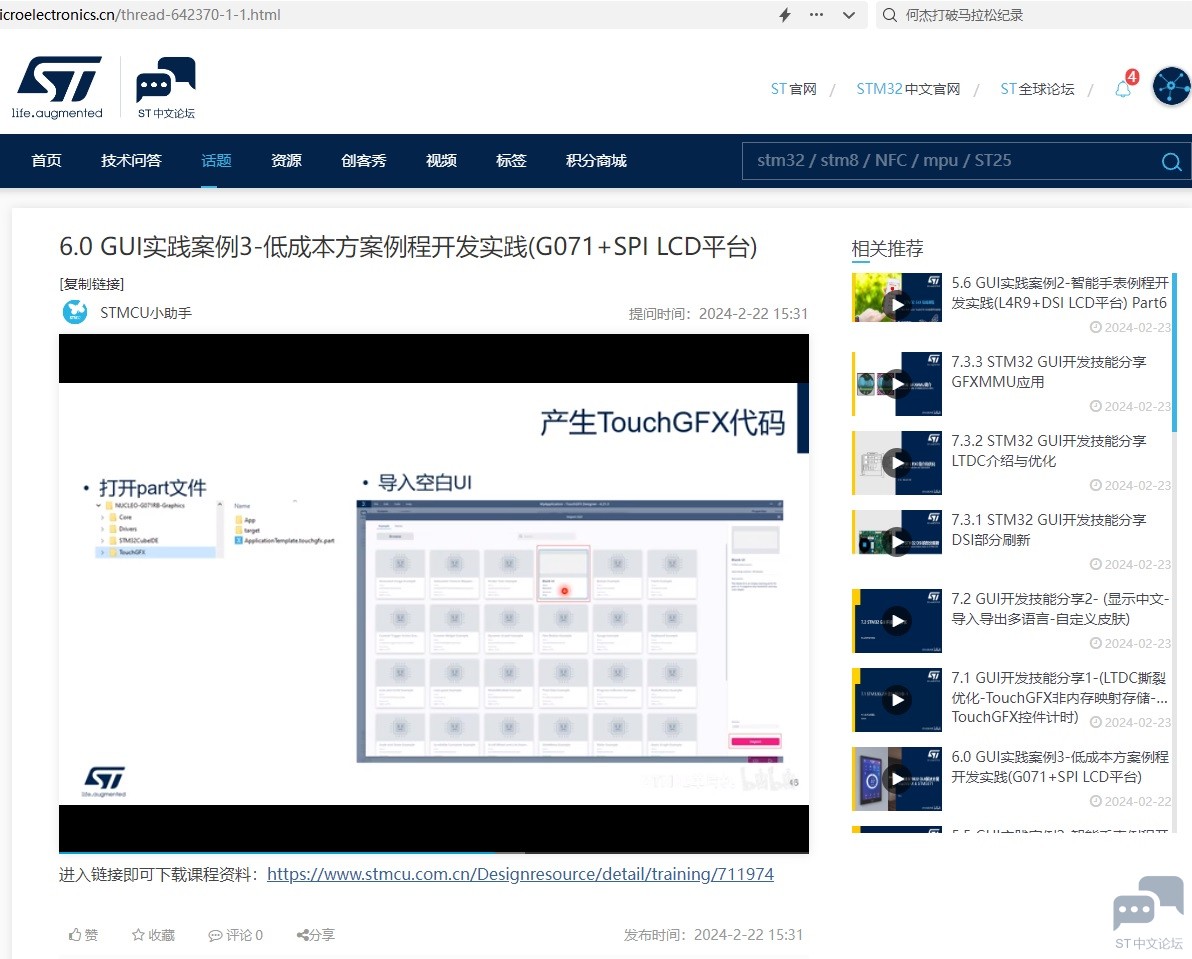This screenshot has height=959, width=1192.
Task: Open the 技术问答 nav tab
Action: click(x=132, y=160)
